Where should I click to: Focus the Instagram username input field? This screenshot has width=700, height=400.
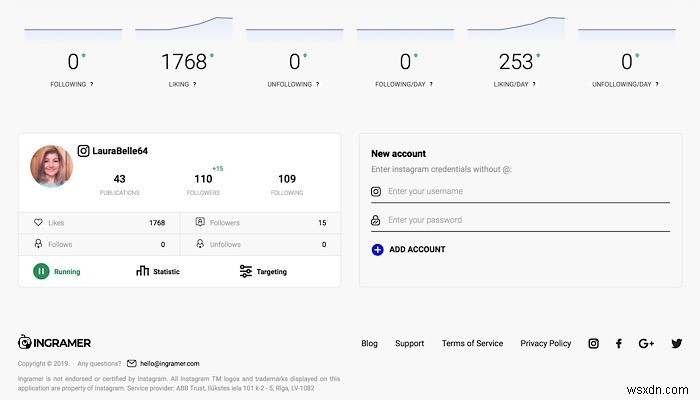[525, 191]
